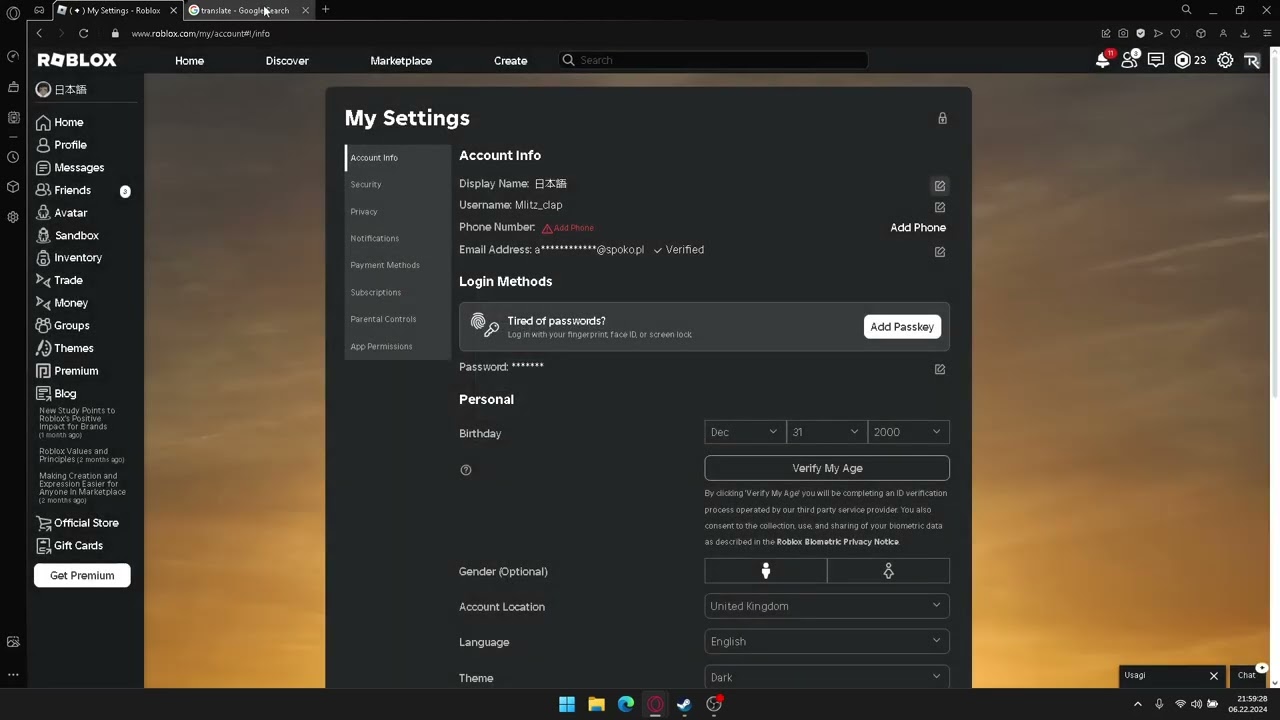Open the Chat panel button

tap(1248, 676)
